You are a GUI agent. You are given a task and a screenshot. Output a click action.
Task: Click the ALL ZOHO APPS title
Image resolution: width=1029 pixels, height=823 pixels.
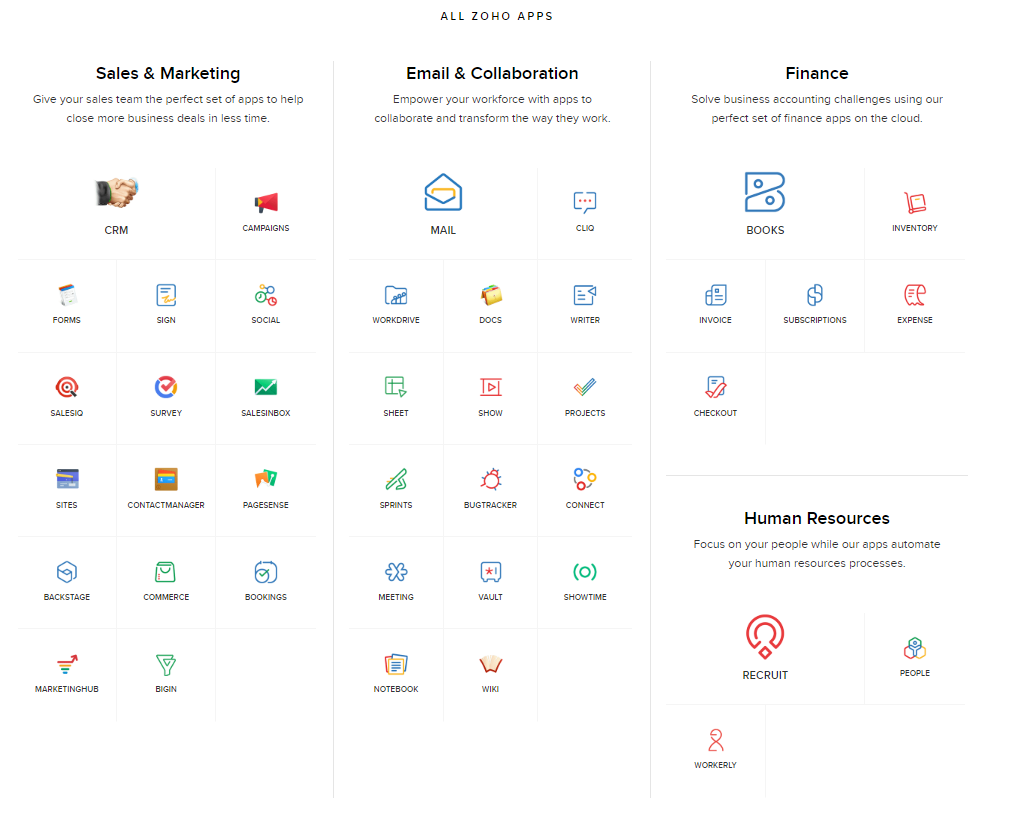tap(497, 16)
